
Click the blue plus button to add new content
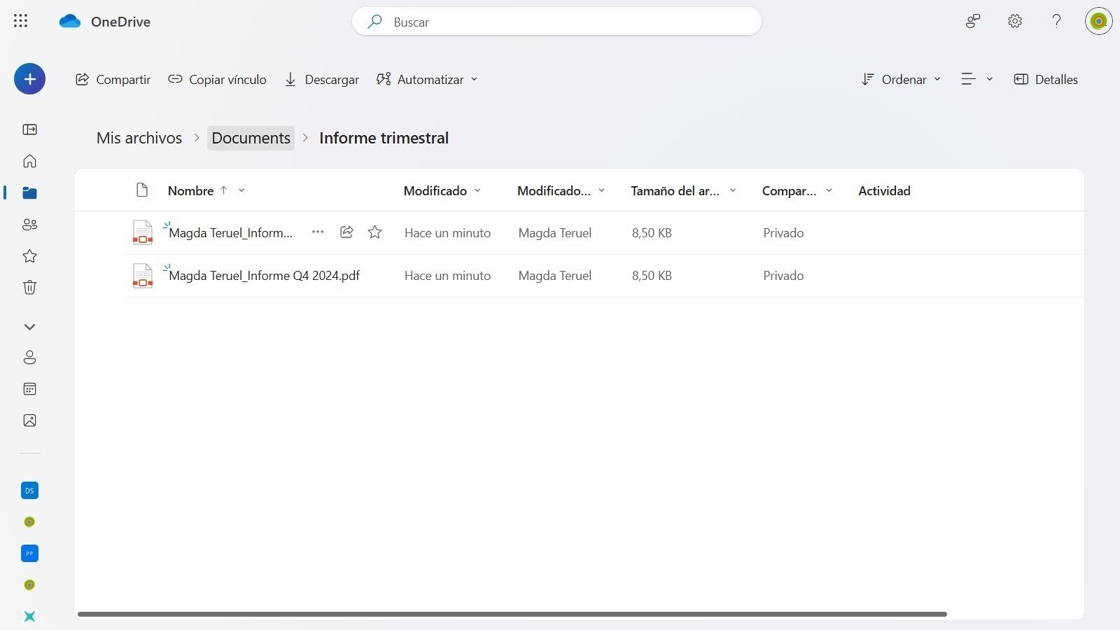[29, 79]
